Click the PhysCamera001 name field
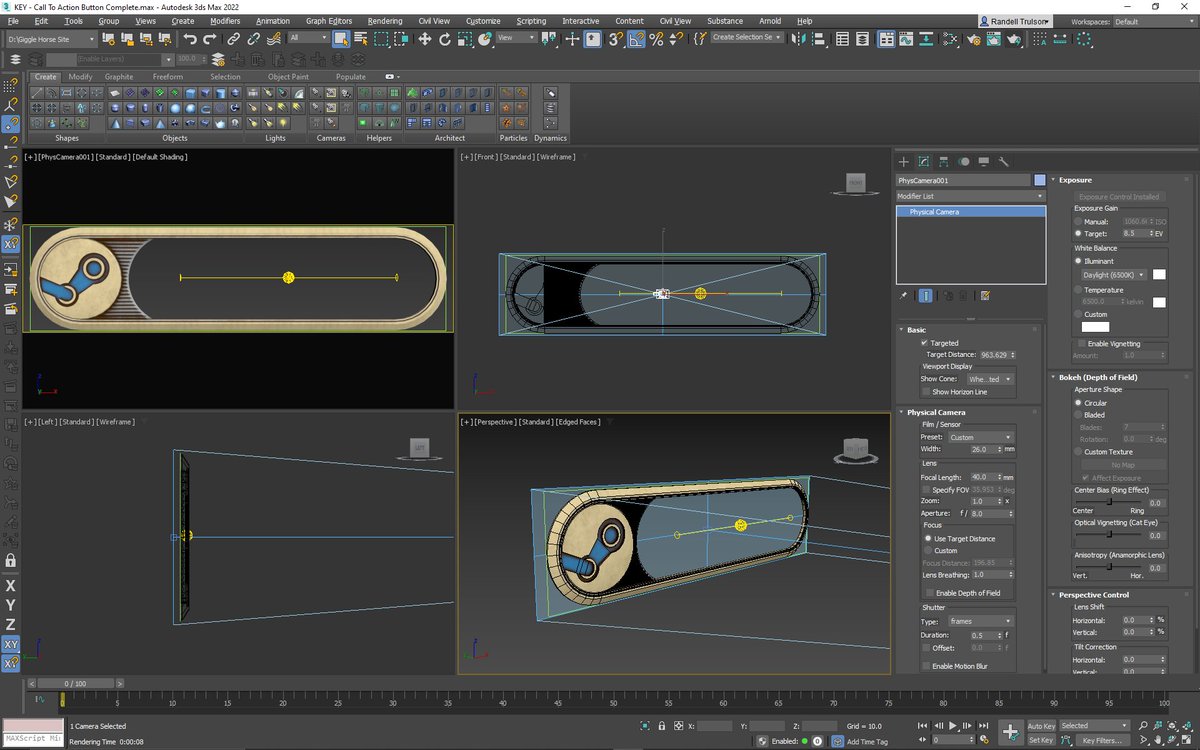Viewport: 1200px width, 750px height. coord(963,180)
